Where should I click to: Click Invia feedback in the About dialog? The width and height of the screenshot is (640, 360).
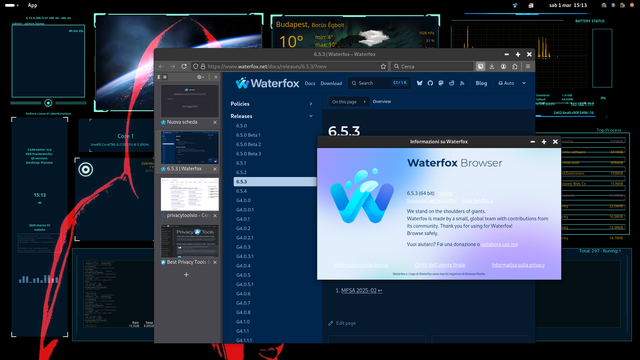pos(477,201)
